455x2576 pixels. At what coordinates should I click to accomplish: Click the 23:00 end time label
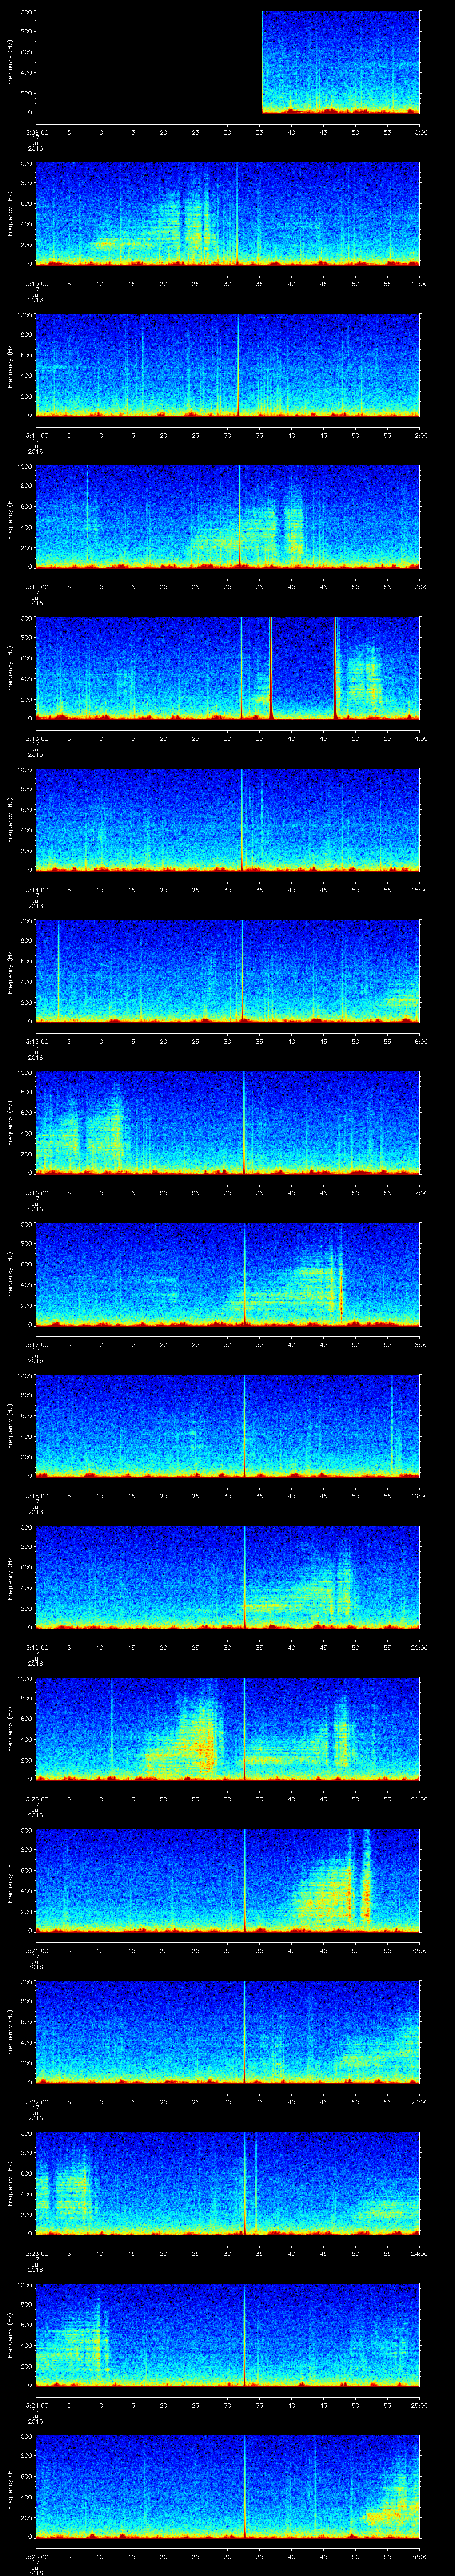(x=419, y=2102)
